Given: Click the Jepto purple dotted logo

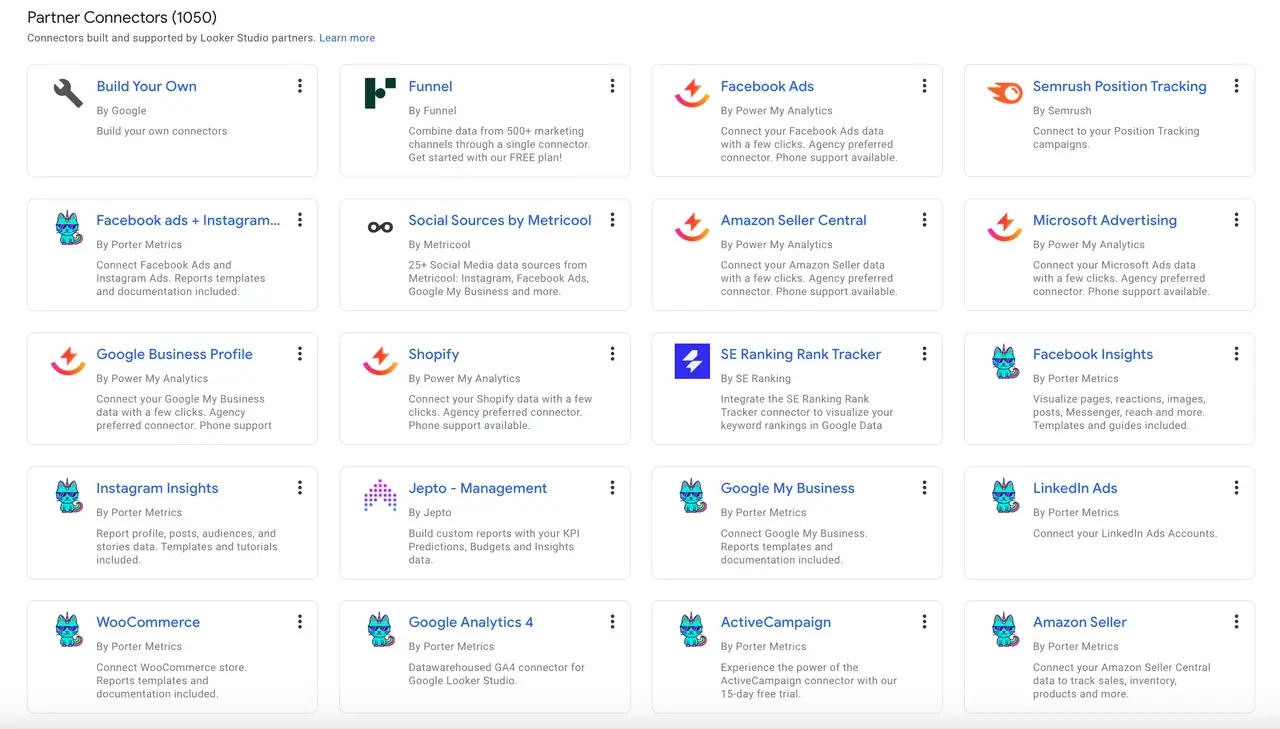Looking at the screenshot, I should pyautogui.click(x=380, y=495).
